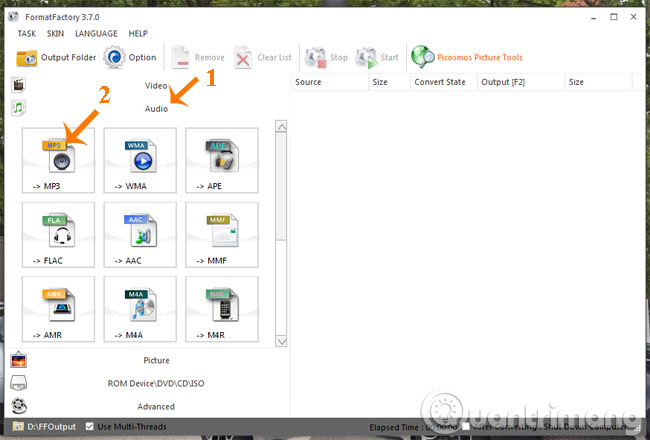Click the Clear List toolbar button
The image size is (650, 440).
tap(263, 58)
